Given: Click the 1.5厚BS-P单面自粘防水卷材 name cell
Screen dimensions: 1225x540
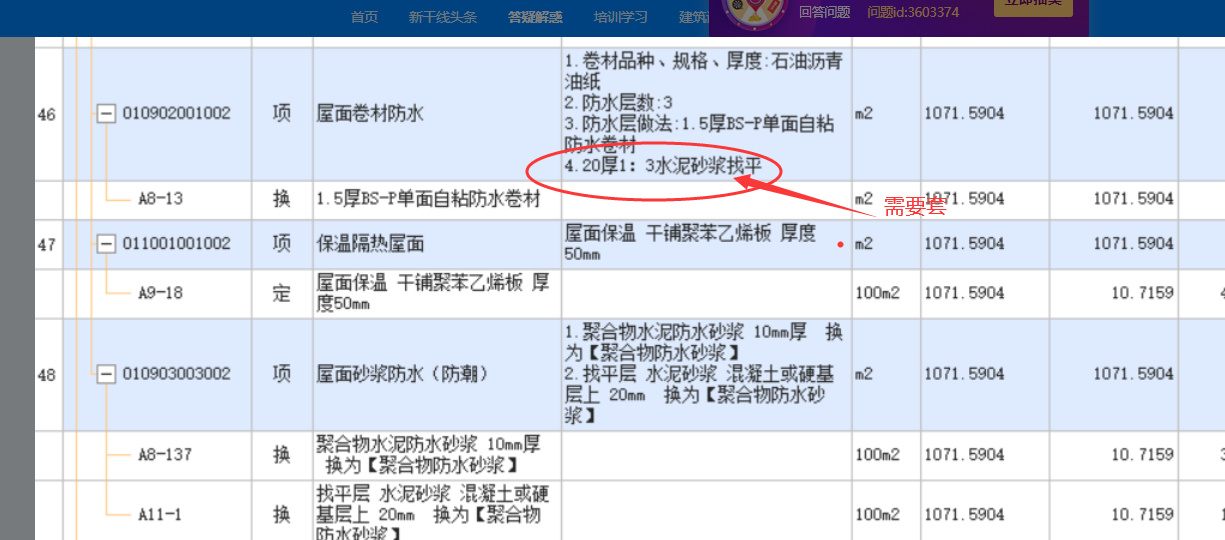Looking at the screenshot, I should coord(437,199).
